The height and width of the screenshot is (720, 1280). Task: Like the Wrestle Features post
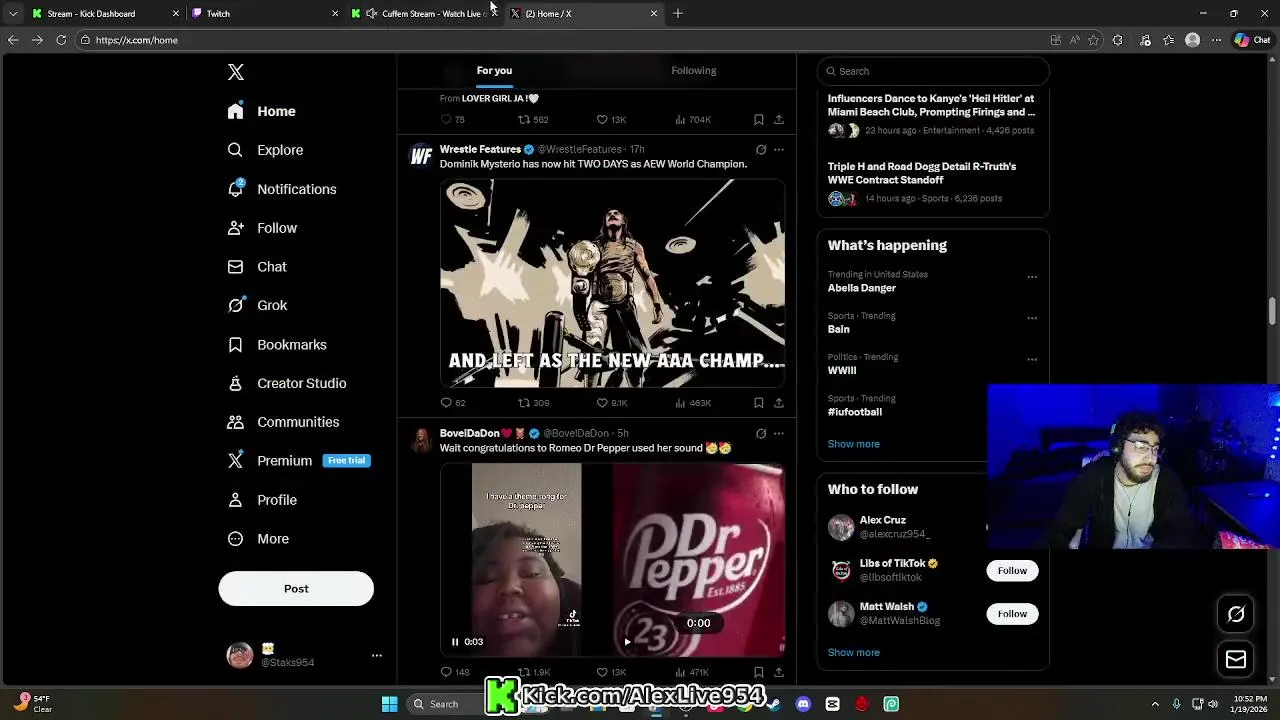coord(602,403)
